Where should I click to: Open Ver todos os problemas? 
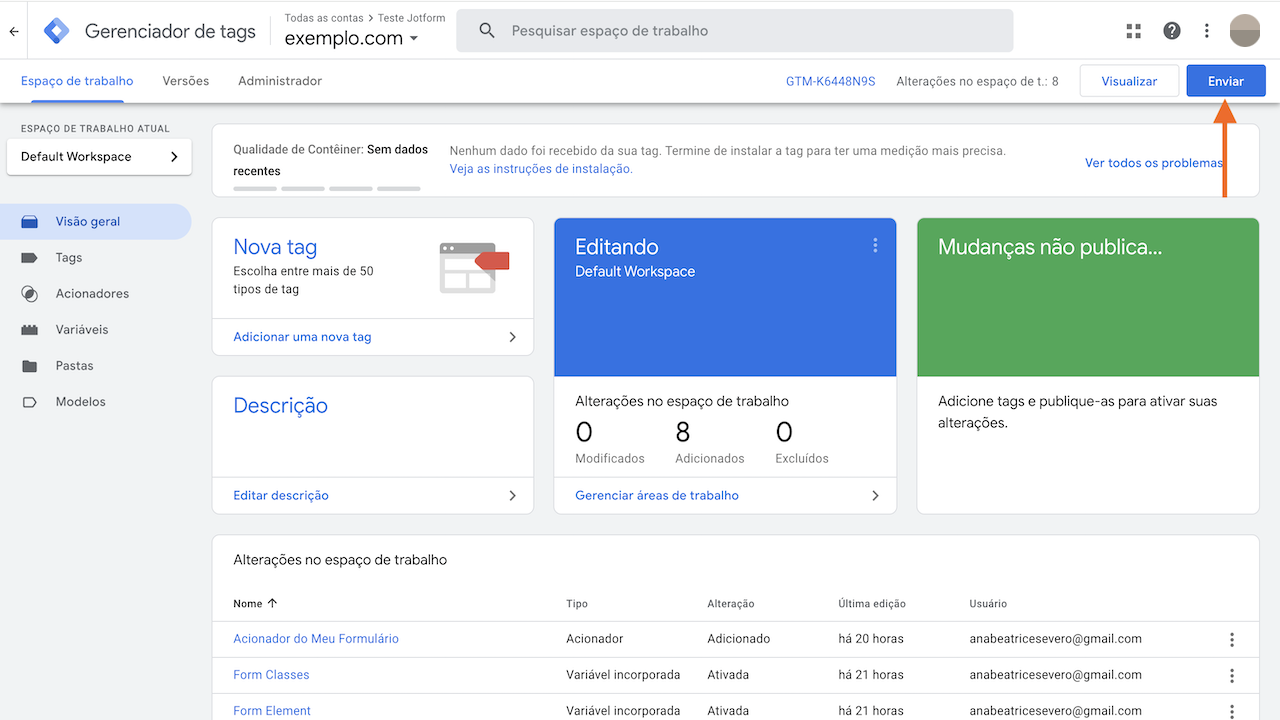[1153, 162]
